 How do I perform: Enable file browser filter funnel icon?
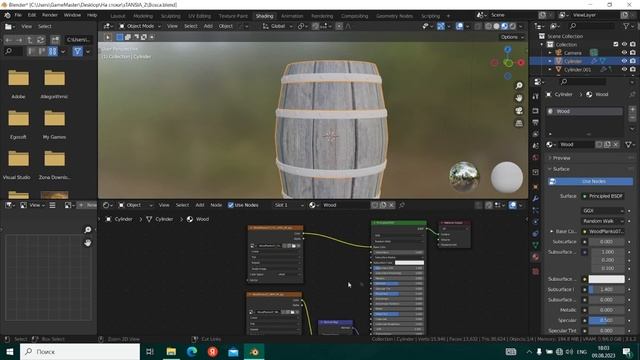click(x=78, y=51)
